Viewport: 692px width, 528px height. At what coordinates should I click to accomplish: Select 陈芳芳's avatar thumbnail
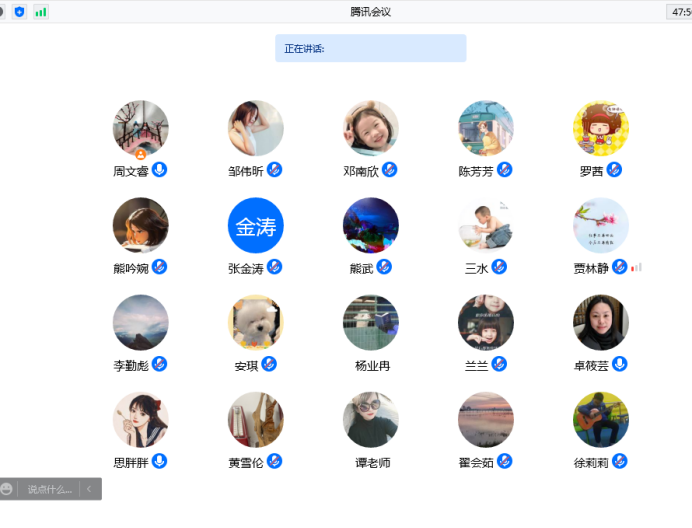click(486, 128)
